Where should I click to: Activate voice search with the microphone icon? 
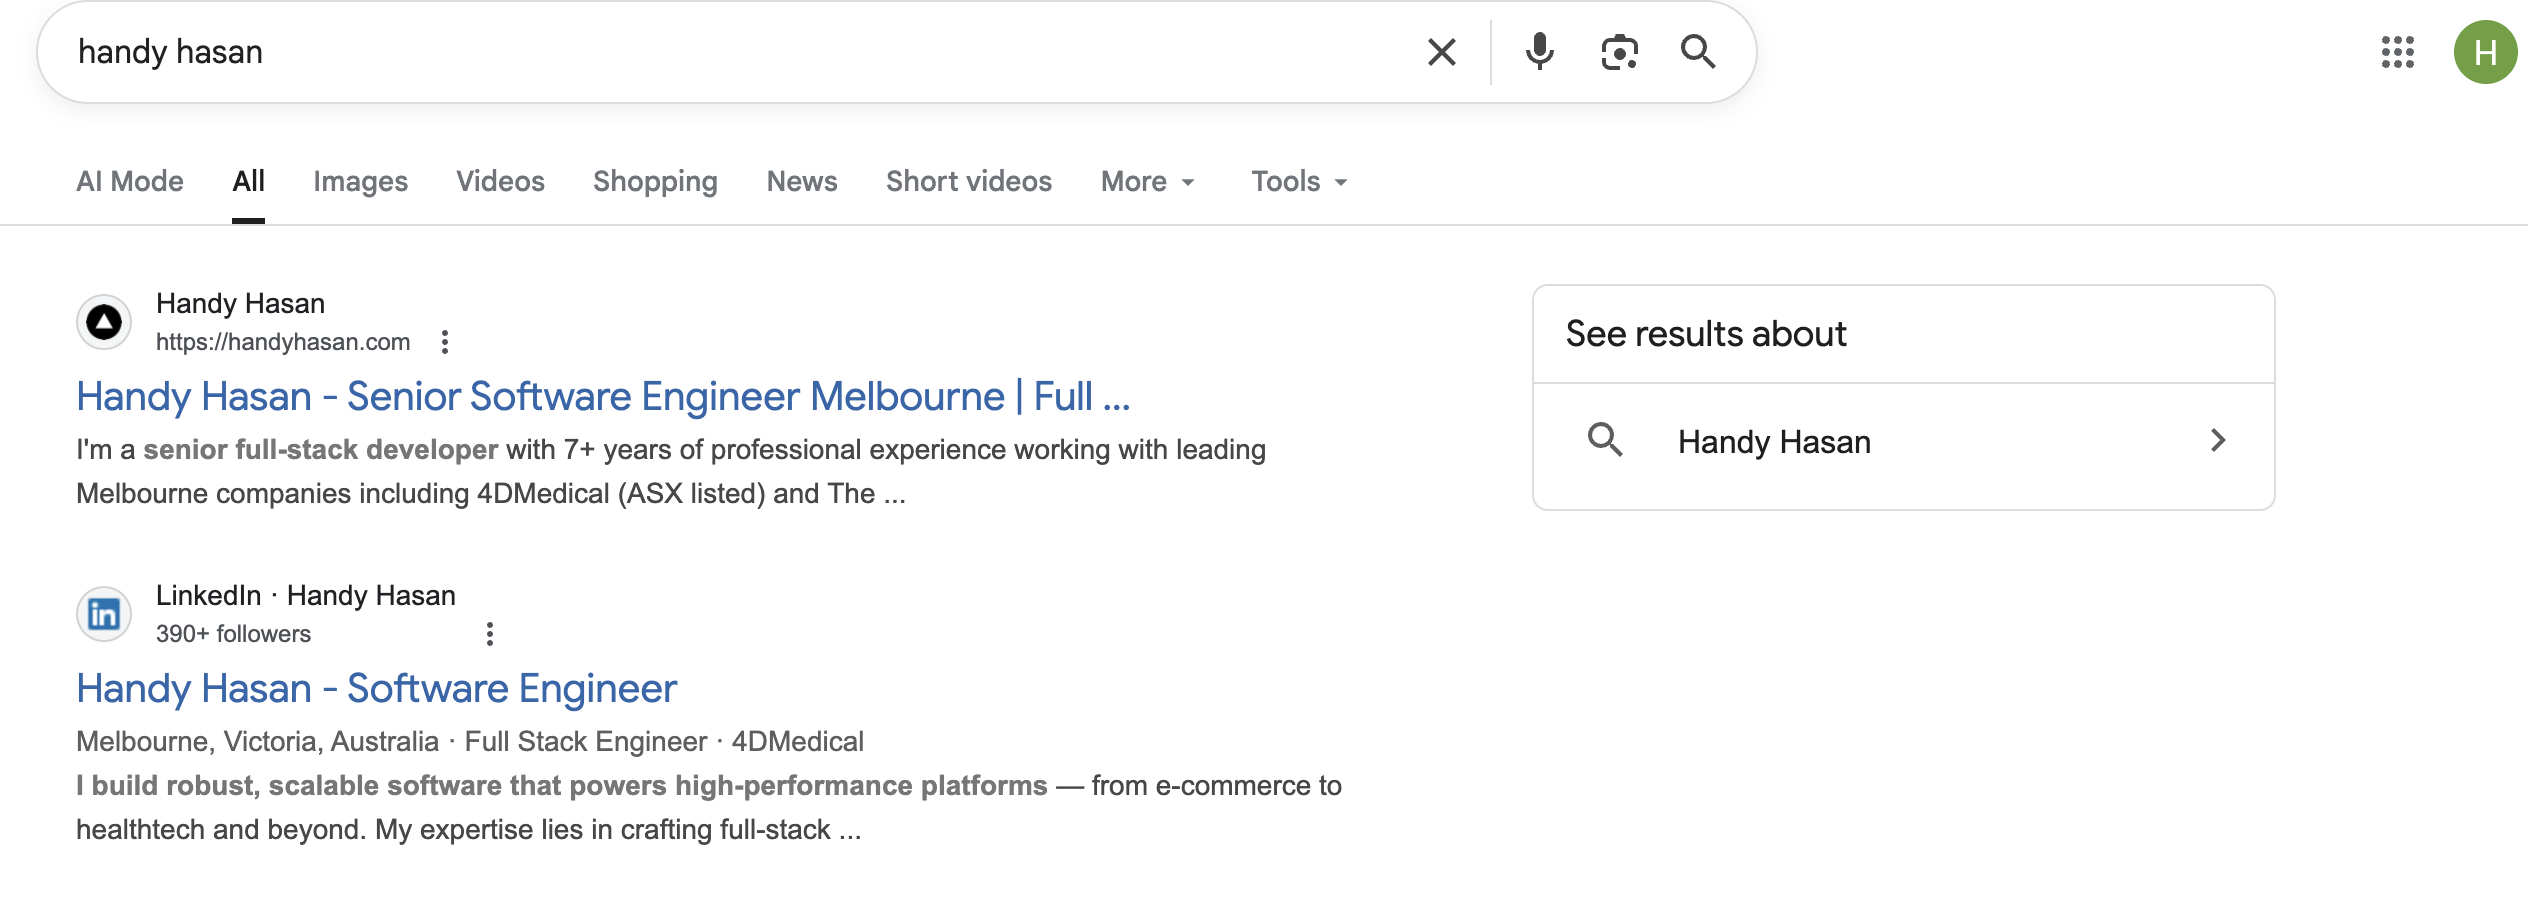(x=1540, y=52)
